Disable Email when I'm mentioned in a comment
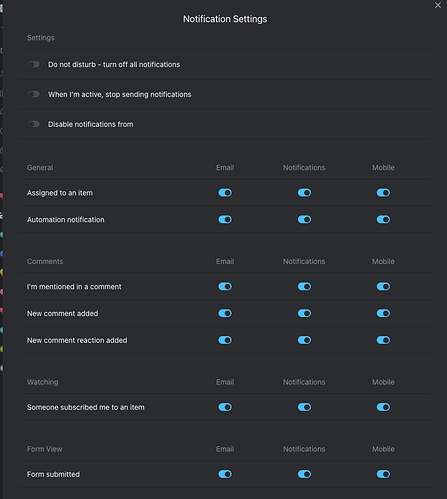447x499 pixels. [x=225, y=286]
